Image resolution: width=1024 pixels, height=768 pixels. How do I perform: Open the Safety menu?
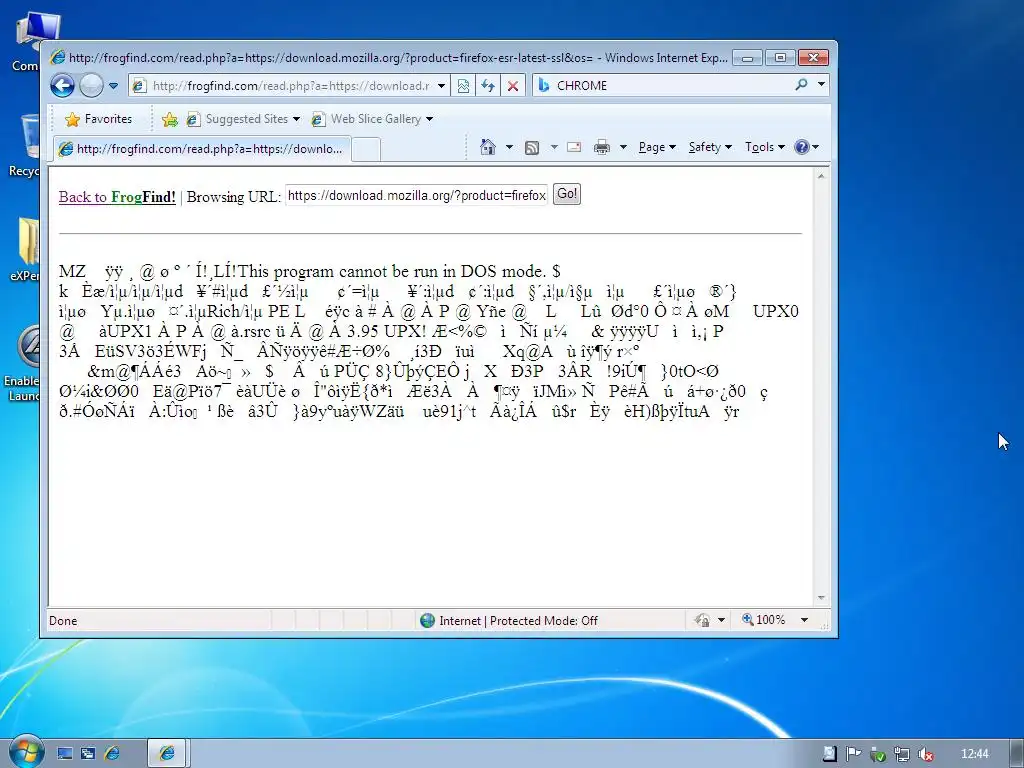pos(710,147)
